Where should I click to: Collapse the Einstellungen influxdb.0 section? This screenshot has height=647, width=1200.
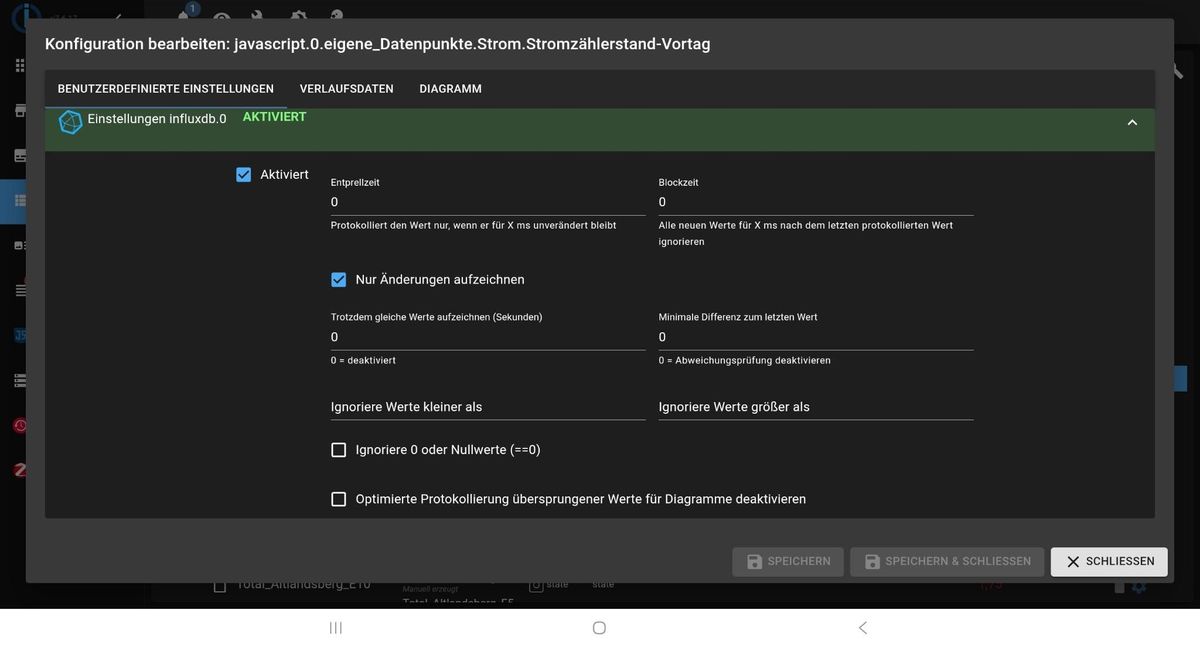(1132, 122)
